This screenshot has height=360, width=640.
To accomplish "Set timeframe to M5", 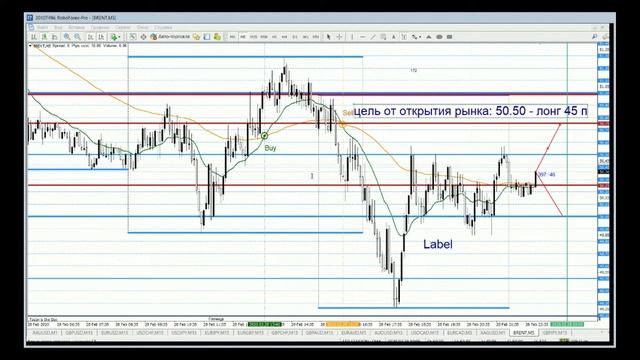I will coord(242,37).
